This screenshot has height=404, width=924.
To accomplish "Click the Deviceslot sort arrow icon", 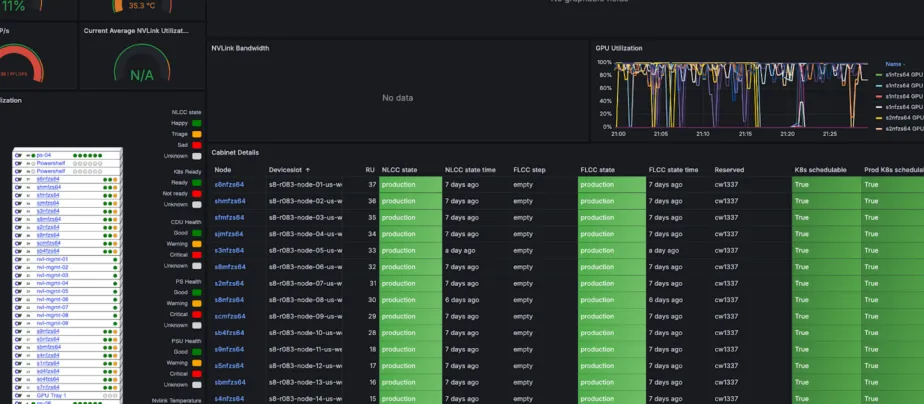I will tap(309, 170).
